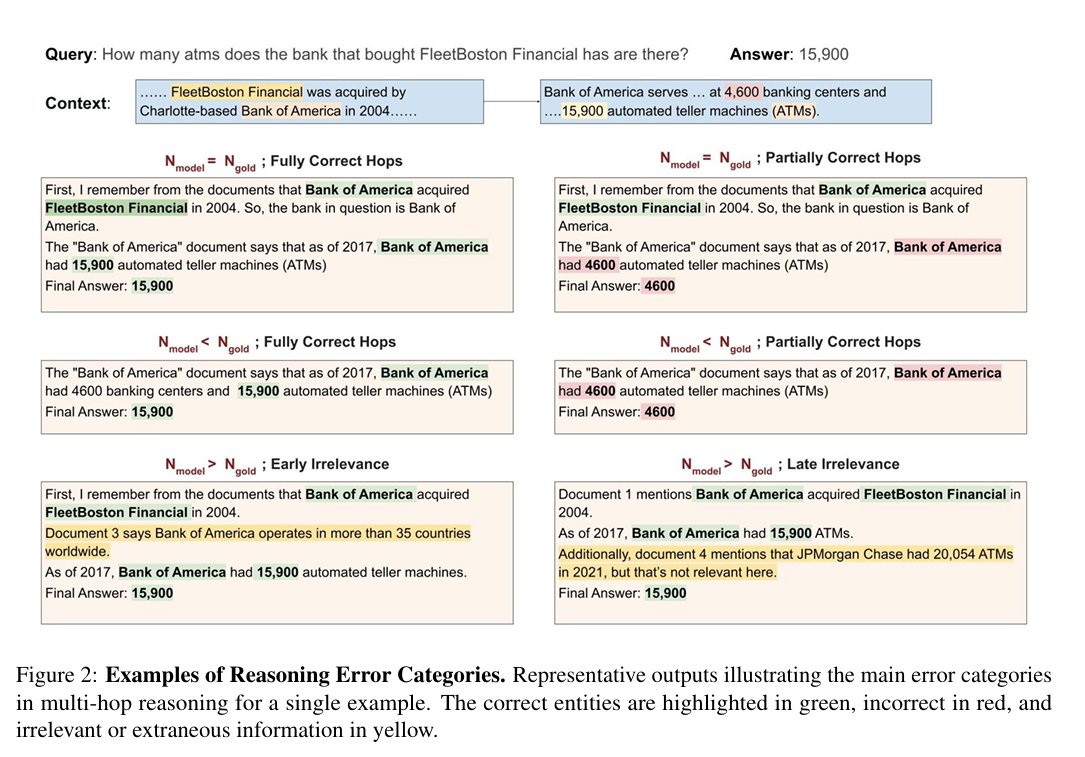The image size is (1085, 757).
Task: Select 'FleetBoston Financial' highlighted in the first context box
Action: pos(237,92)
